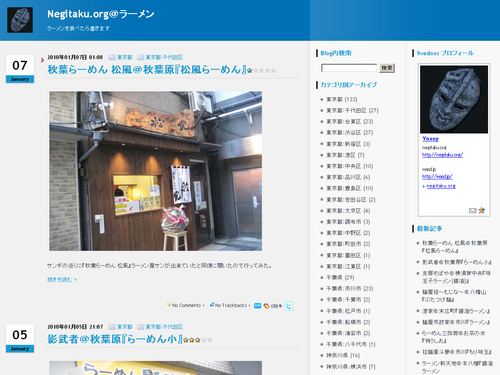Viewport: 500px width, 375px height.
Task: Open archive category 千葉県:八千代市 (1)
Action: [351, 344]
